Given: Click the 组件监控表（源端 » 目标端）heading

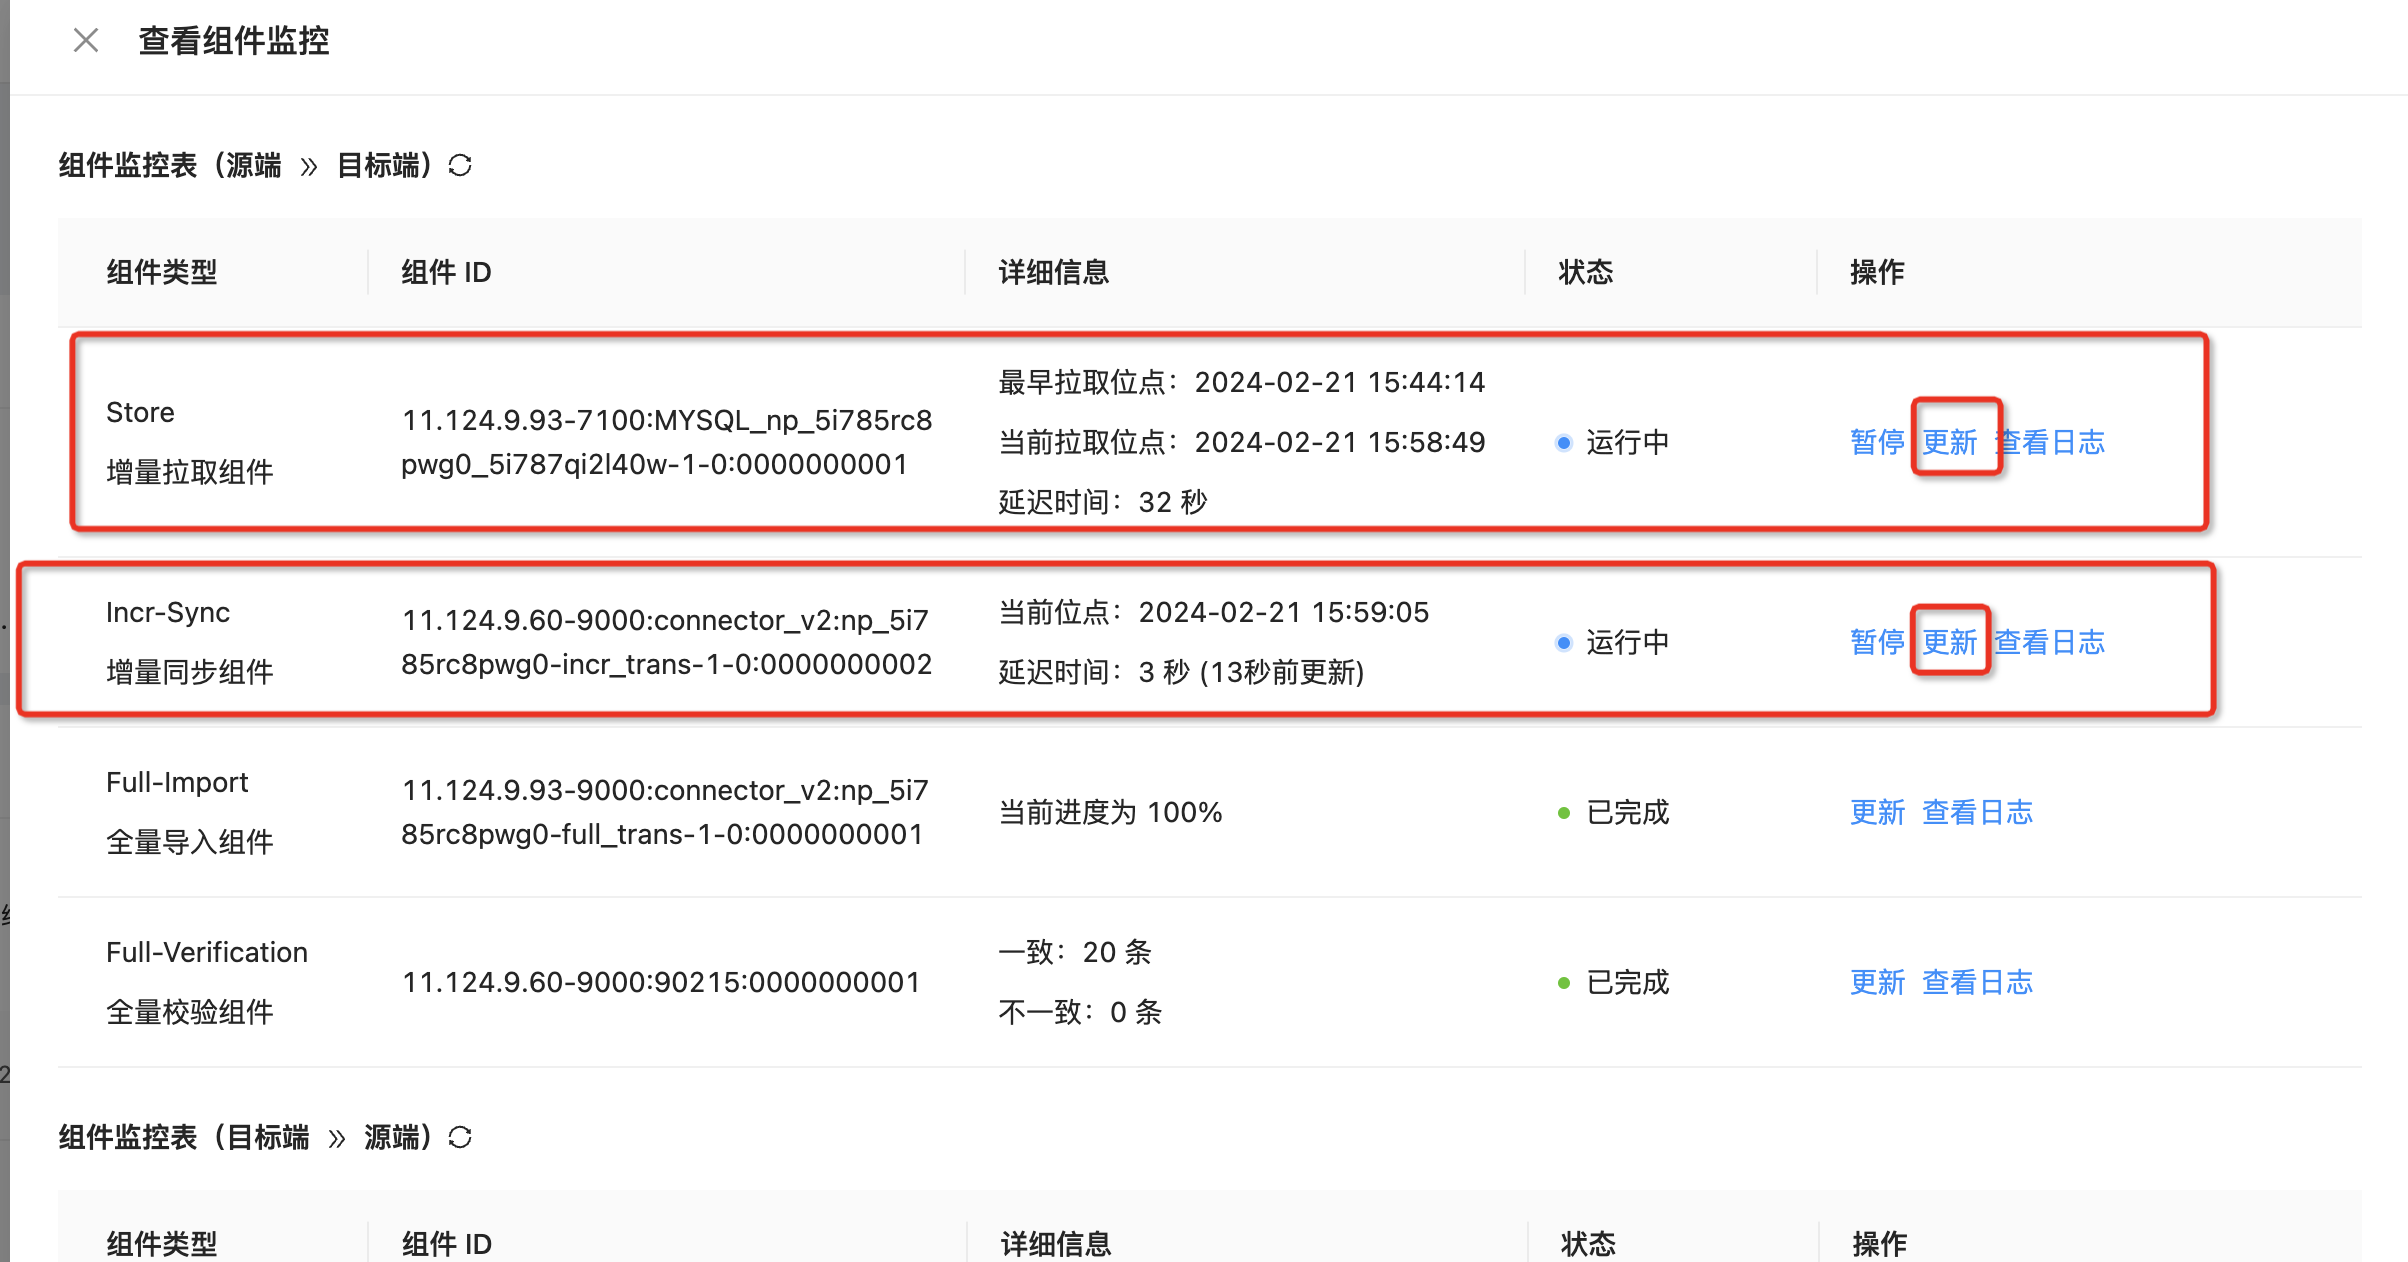Looking at the screenshot, I should point(246,165).
